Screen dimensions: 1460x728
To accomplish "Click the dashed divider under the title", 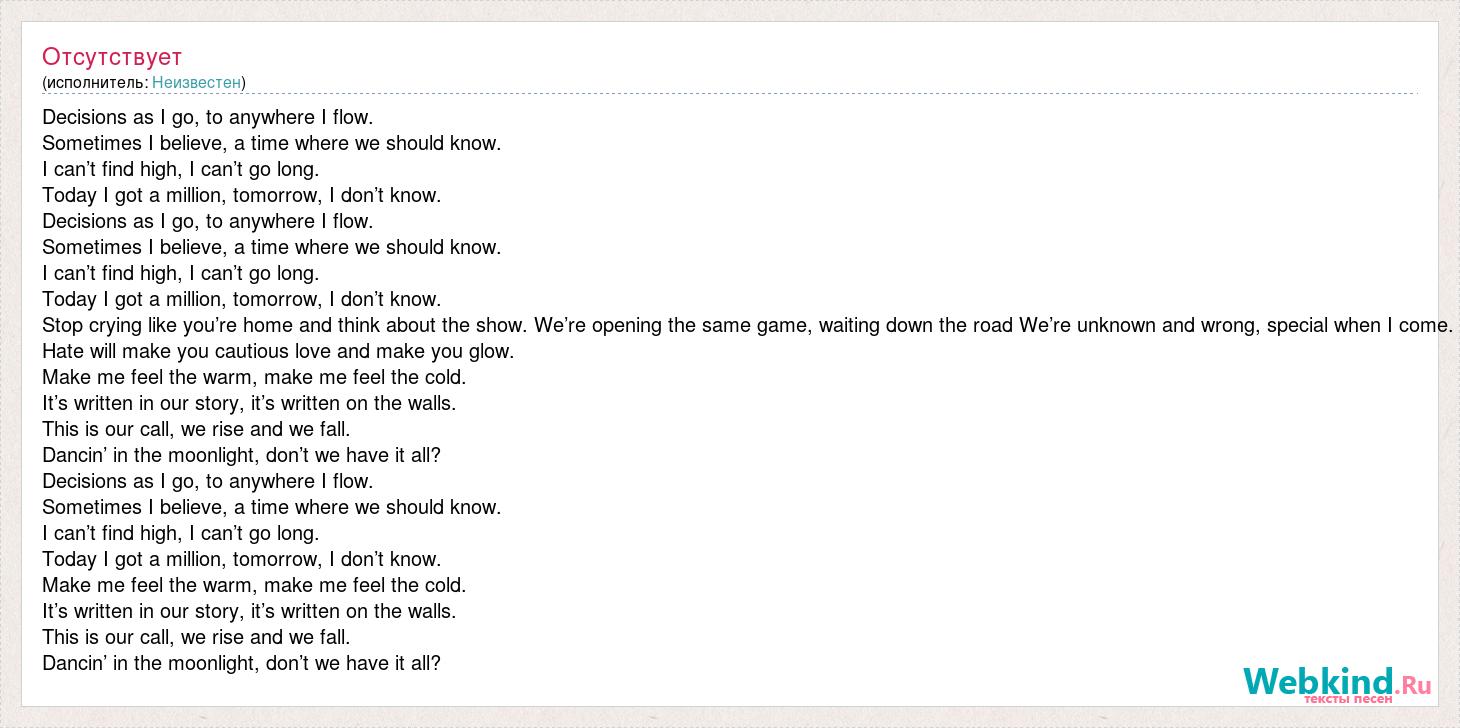I will coord(730,94).
